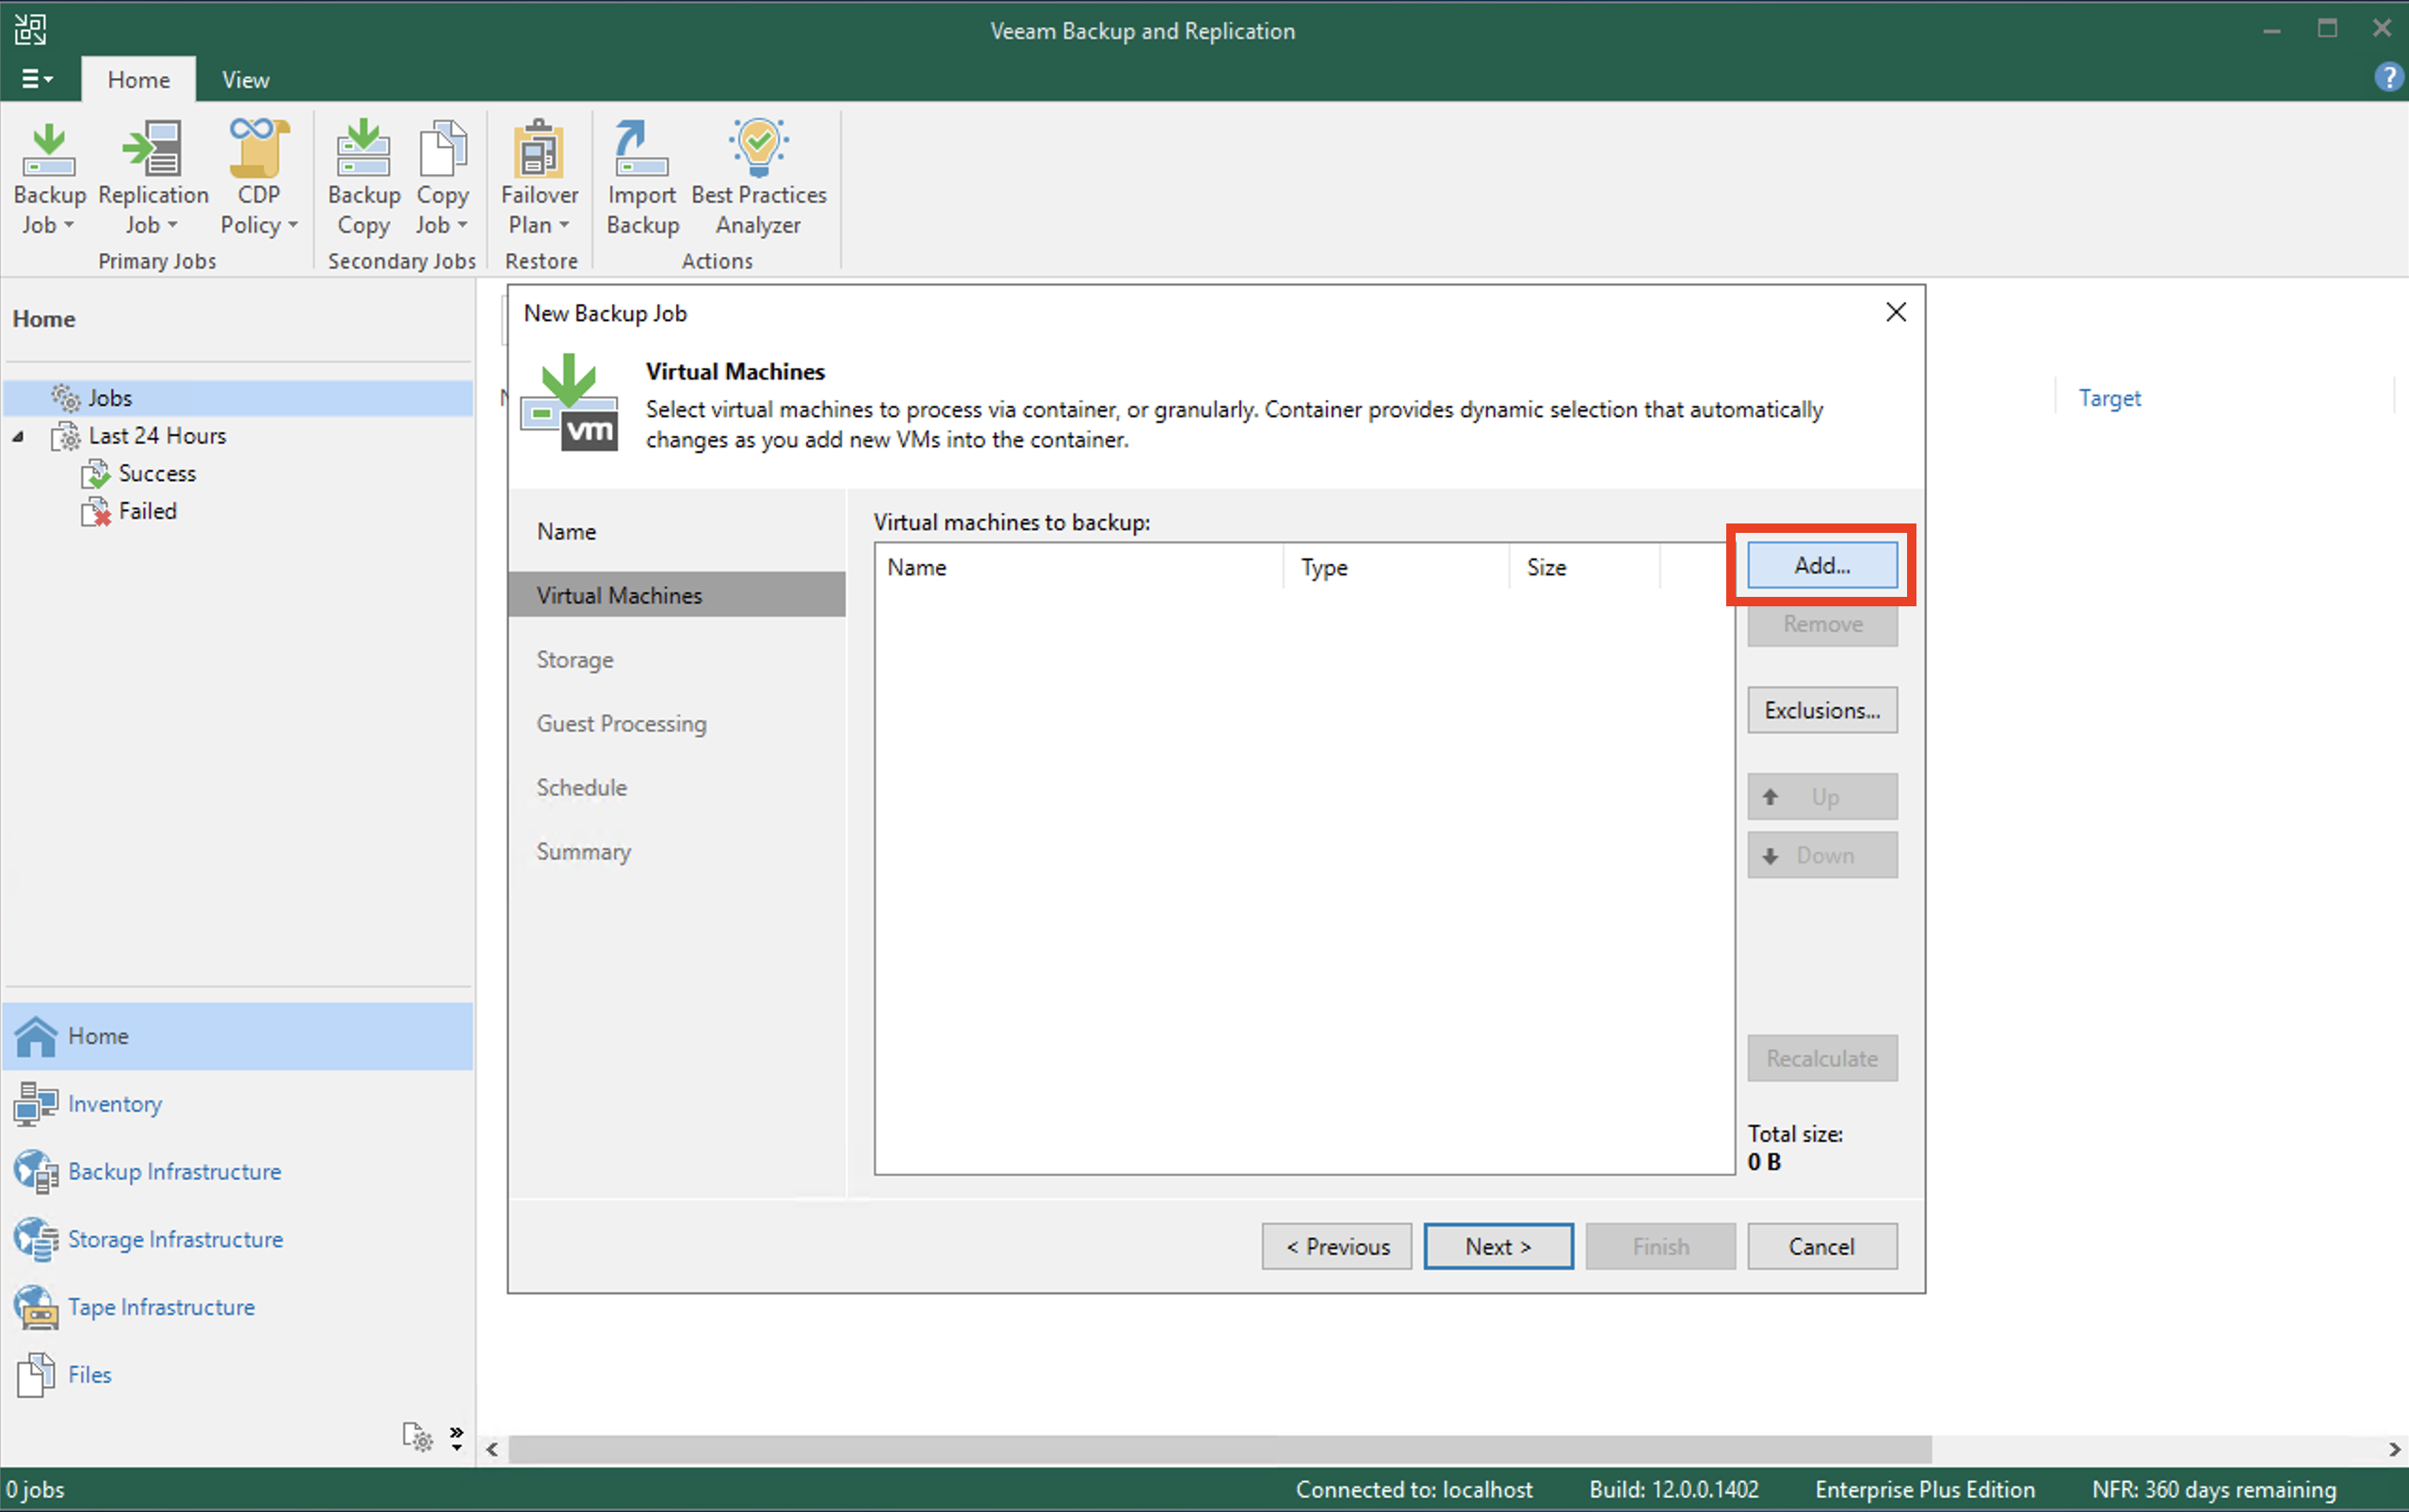The height and width of the screenshot is (1512, 2409).
Task: Click the Failover Plan ribbon icon
Action: pyautogui.click(x=539, y=150)
